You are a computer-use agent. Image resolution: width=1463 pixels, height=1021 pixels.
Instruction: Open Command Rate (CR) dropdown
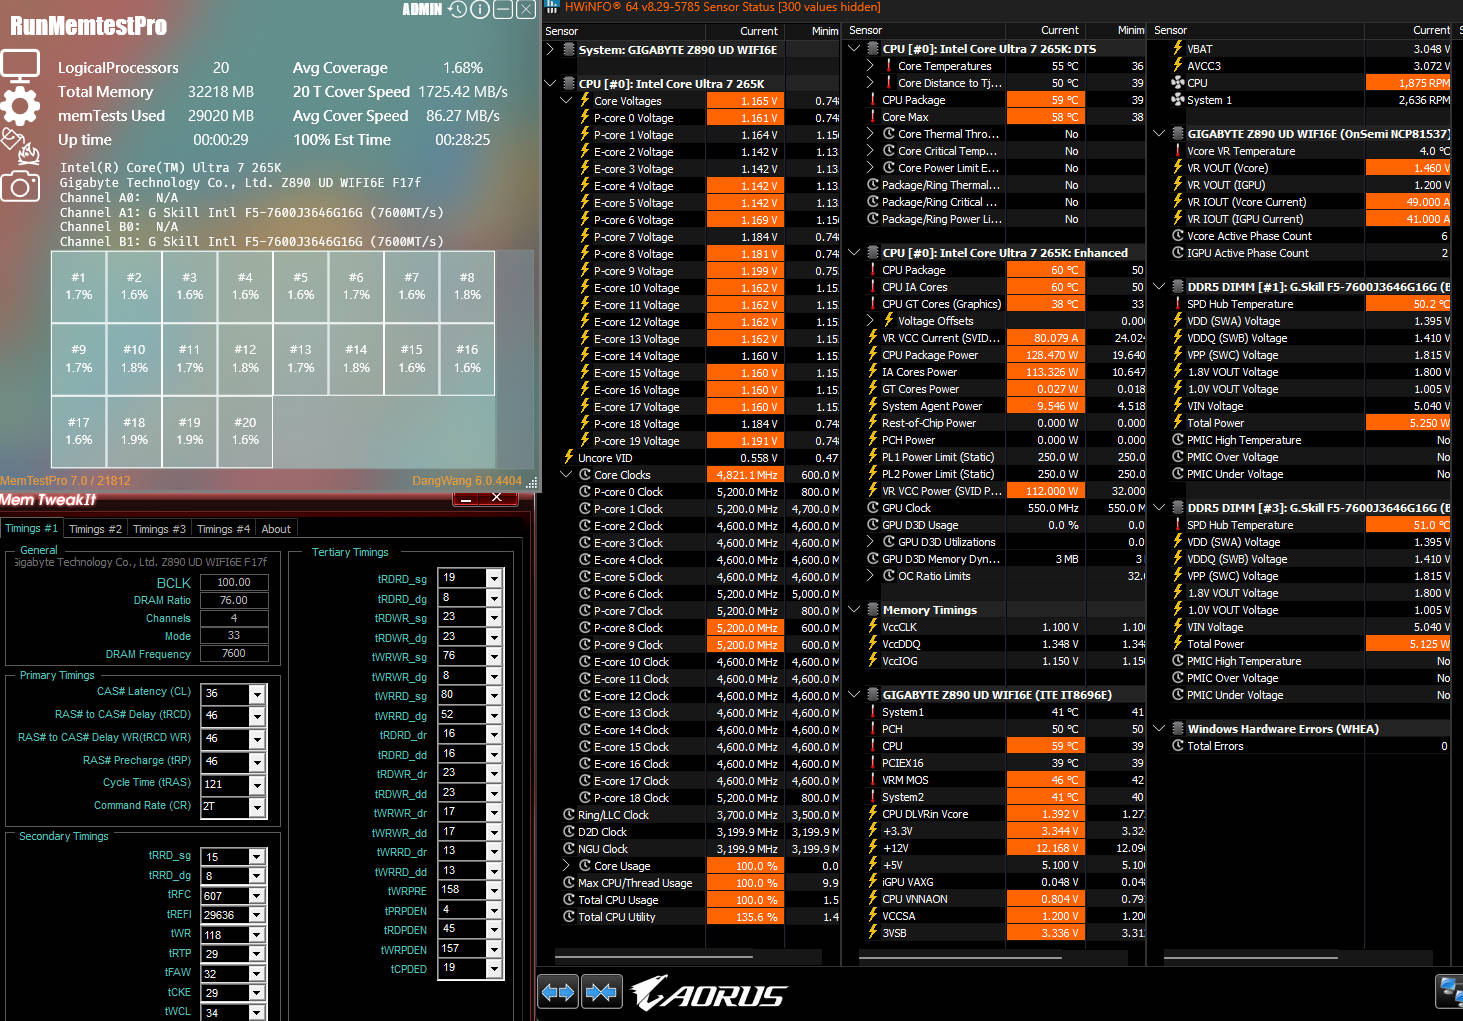pos(257,808)
